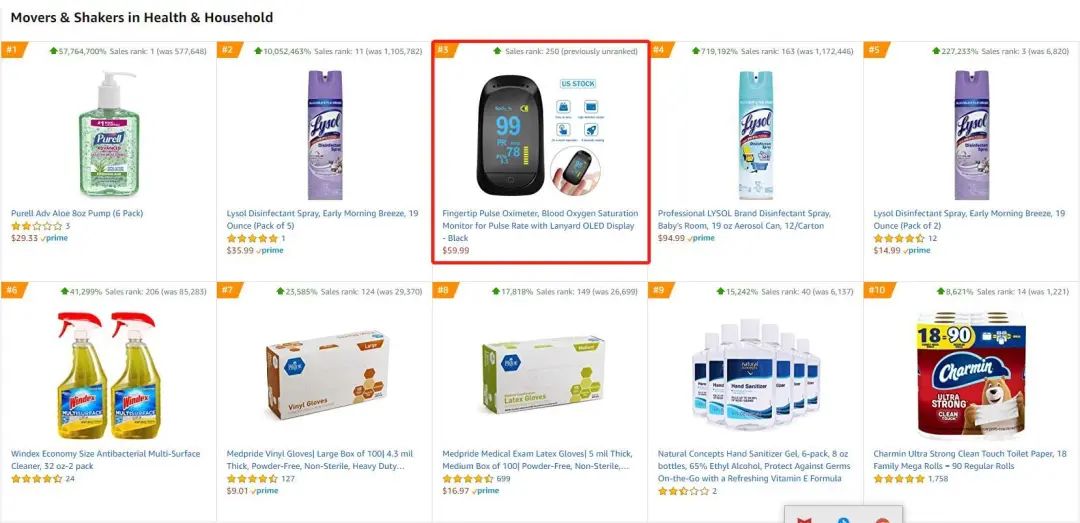Open the Lysol Early Morning Breeze Pack of 5 link
Viewport: 1080px width, 523px height.
click(322, 220)
